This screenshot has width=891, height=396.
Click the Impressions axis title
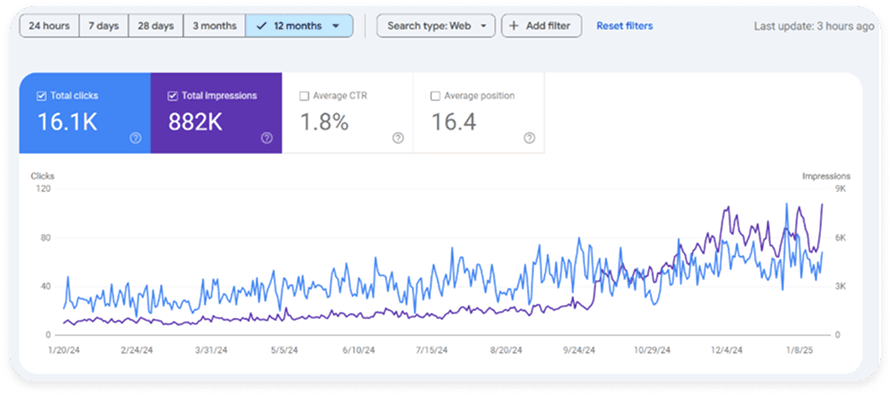[x=826, y=176]
